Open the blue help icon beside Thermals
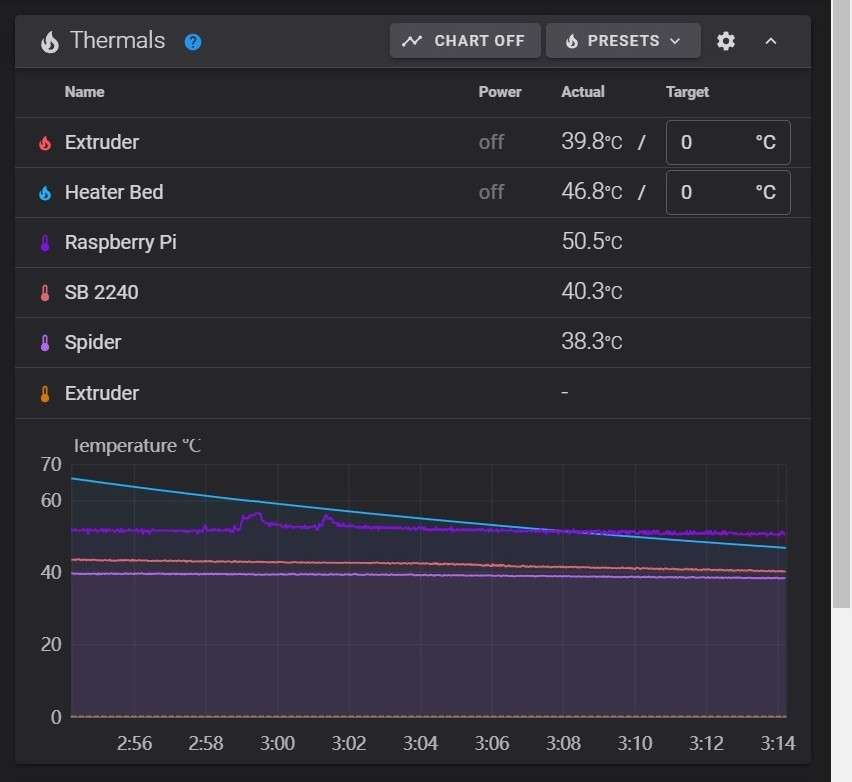Screen dimensions: 852x782 [x=191, y=42]
